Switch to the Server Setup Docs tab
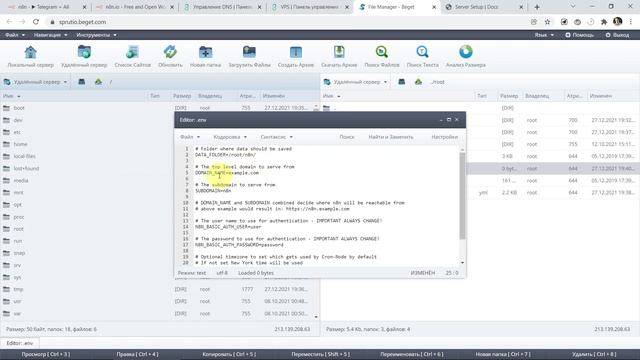This screenshot has width=640, height=360. 484,7
